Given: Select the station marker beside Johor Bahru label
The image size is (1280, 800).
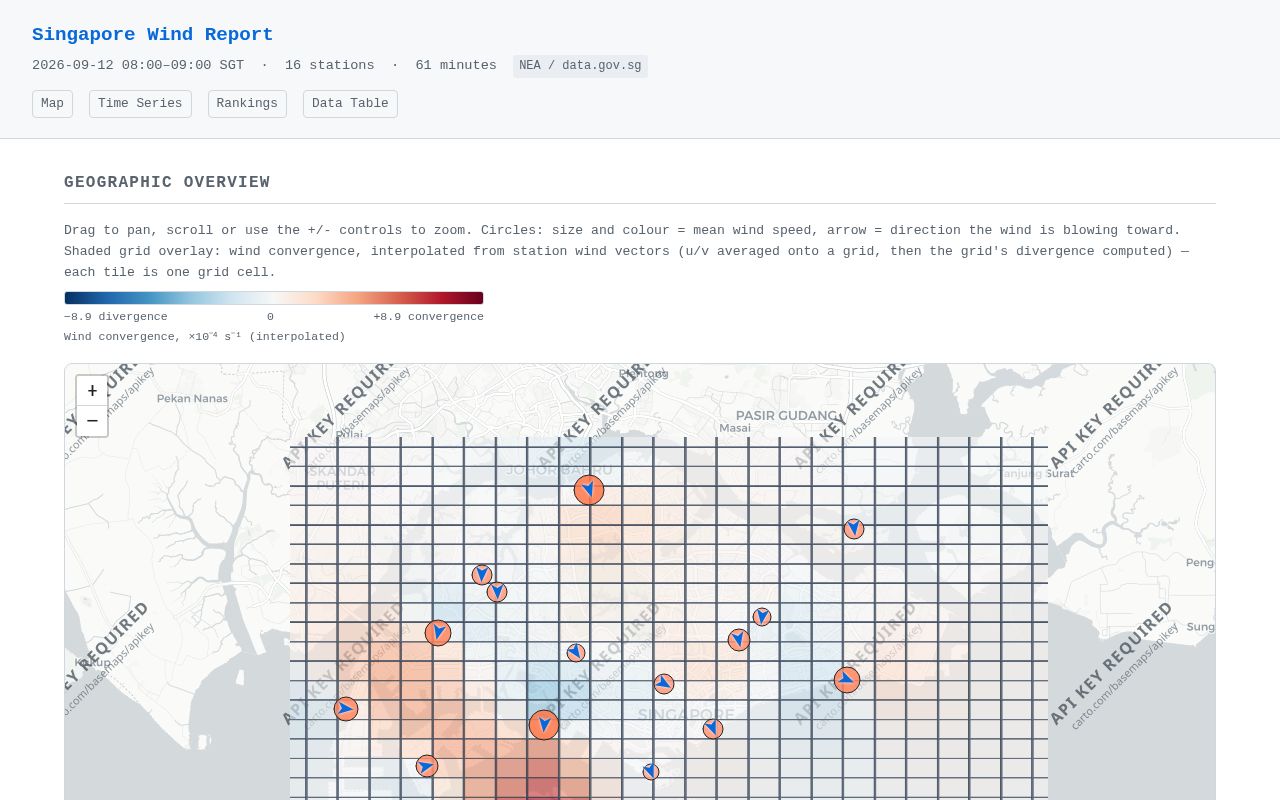Looking at the screenshot, I should [589, 490].
